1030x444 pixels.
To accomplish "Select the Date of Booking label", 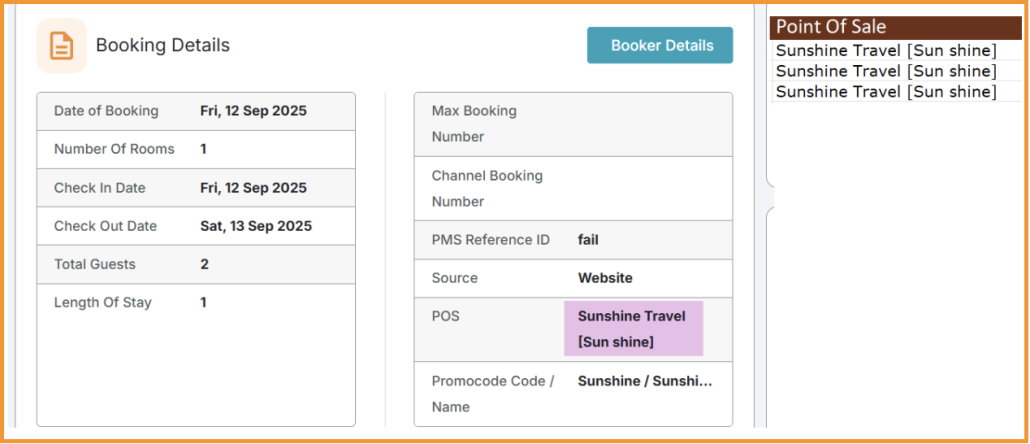I will click(106, 111).
